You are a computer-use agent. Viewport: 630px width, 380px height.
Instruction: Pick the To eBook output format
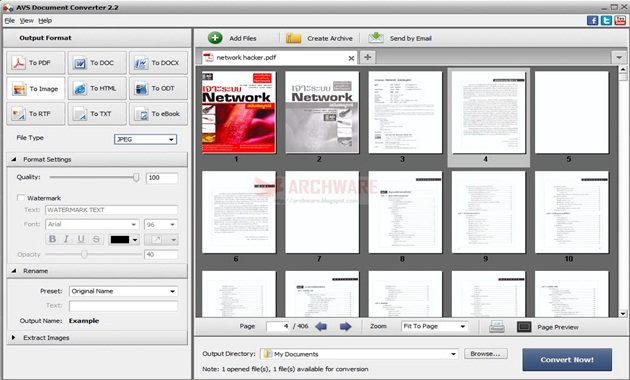tap(158, 114)
